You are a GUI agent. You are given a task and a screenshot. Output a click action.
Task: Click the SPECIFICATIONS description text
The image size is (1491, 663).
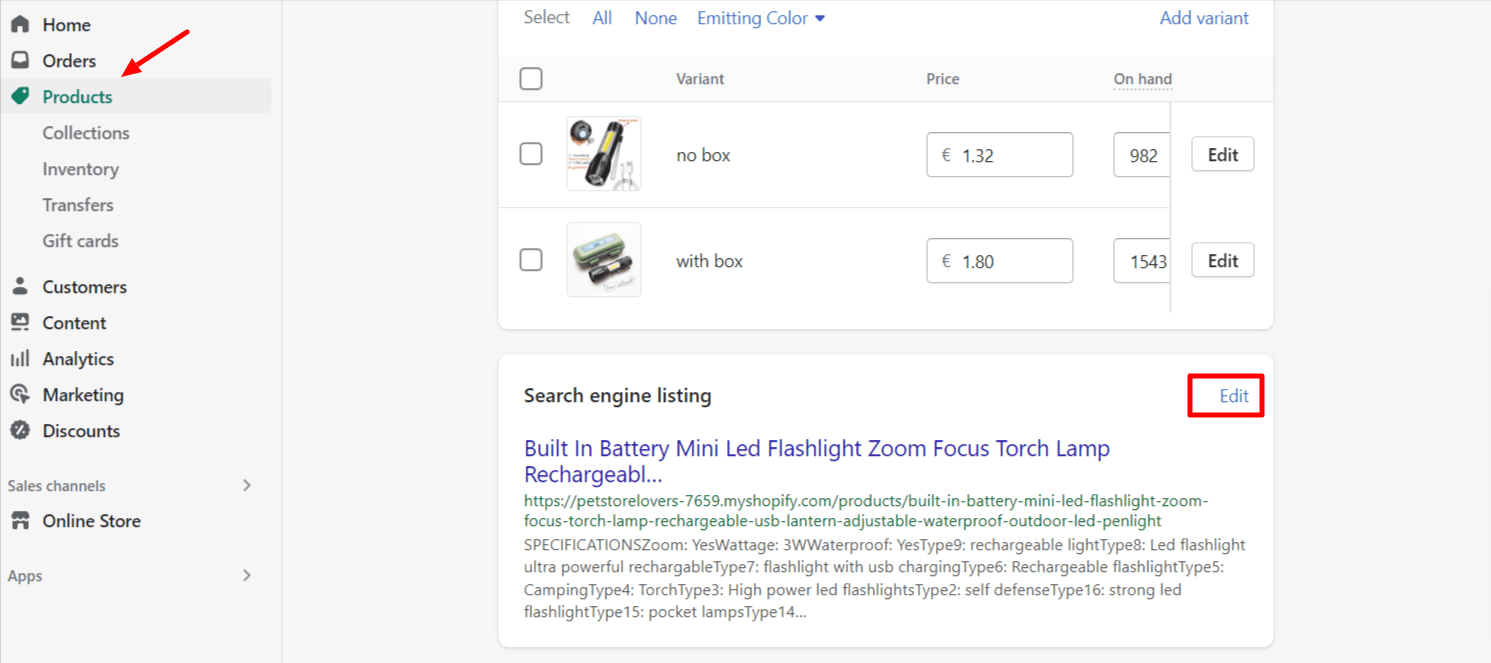885,578
